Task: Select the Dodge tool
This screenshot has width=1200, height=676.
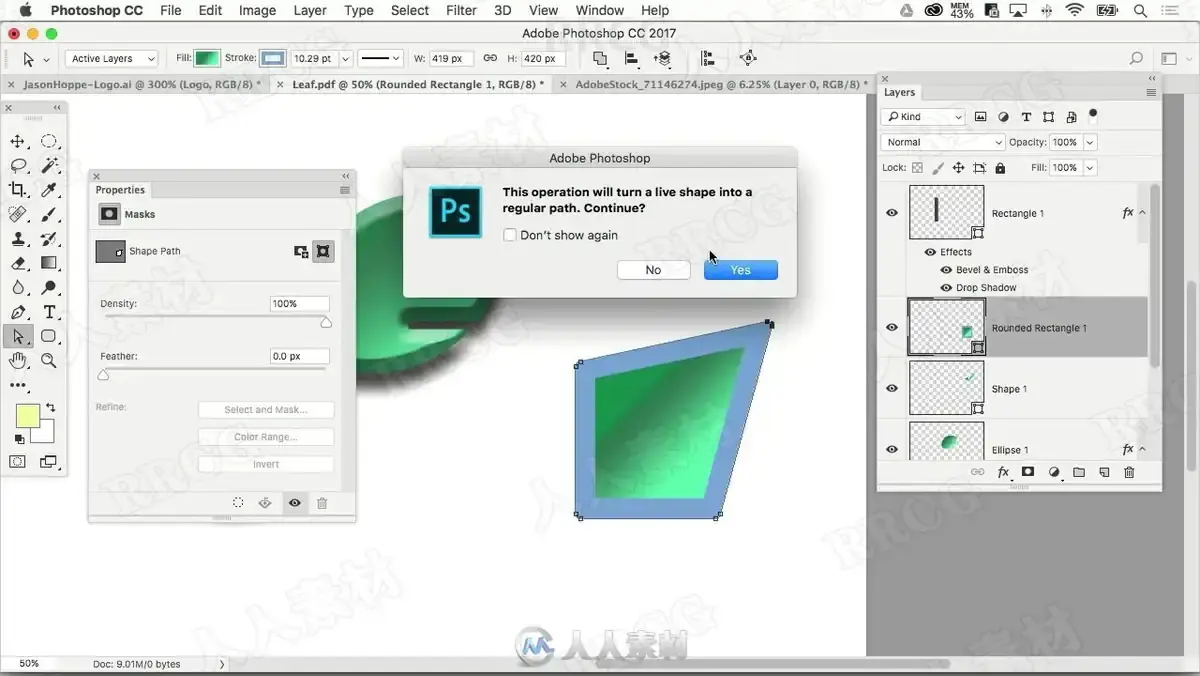Action: tap(48, 288)
